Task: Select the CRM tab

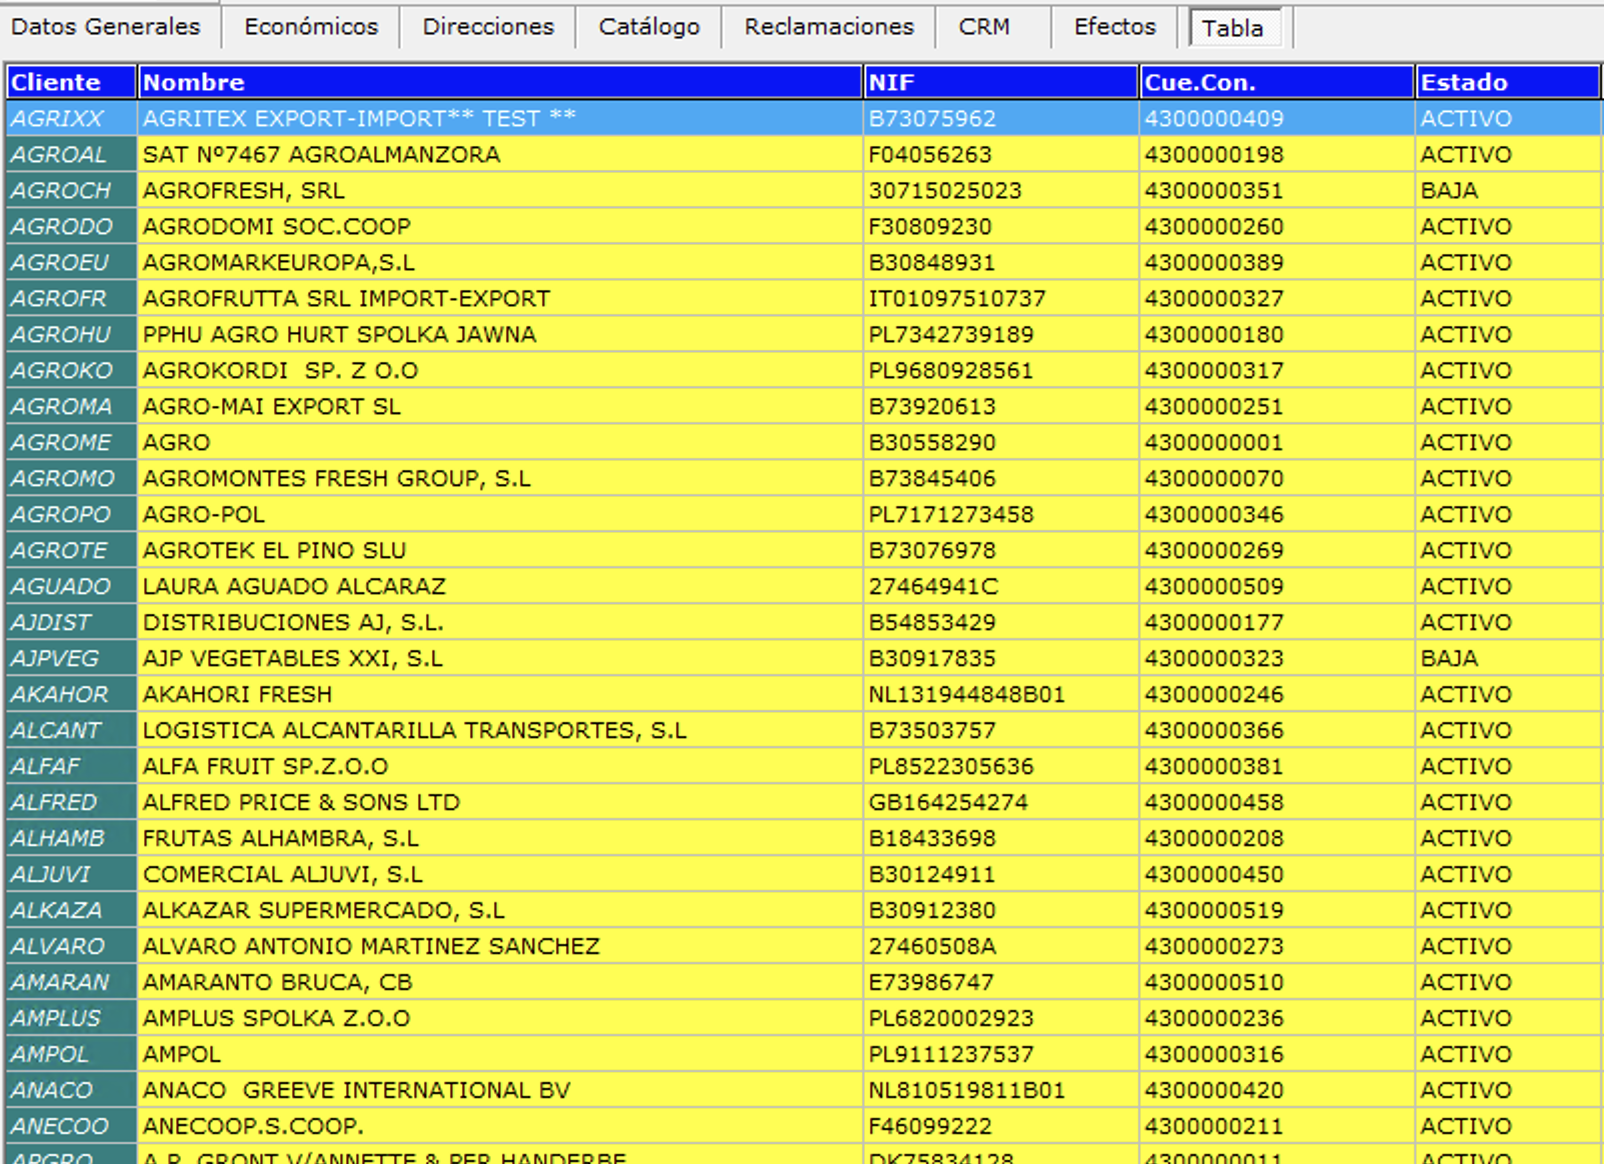Action: tap(984, 27)
